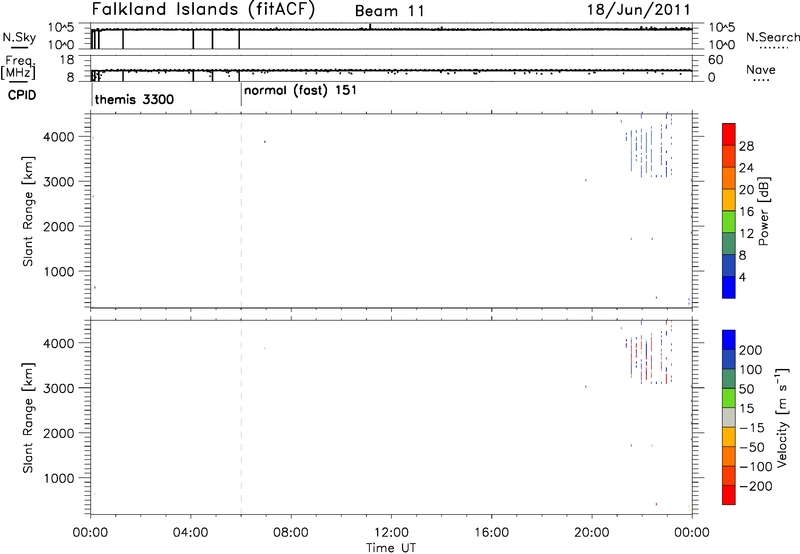Click the '18' frequency axis tick
The image size is (800, 554).
coord(67,60)
